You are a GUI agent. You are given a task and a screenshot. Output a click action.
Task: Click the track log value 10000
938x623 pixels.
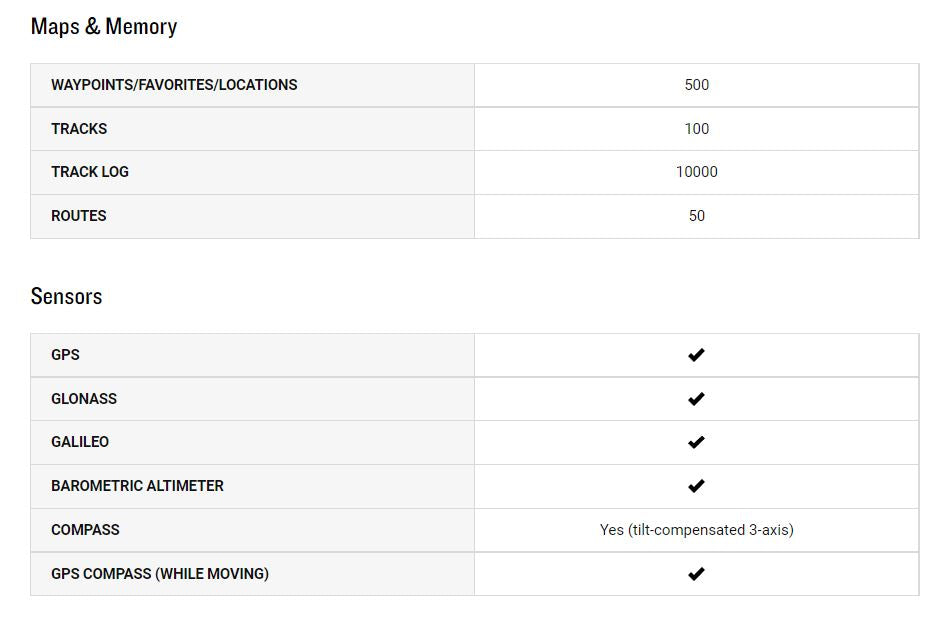[x=697, y=172]
